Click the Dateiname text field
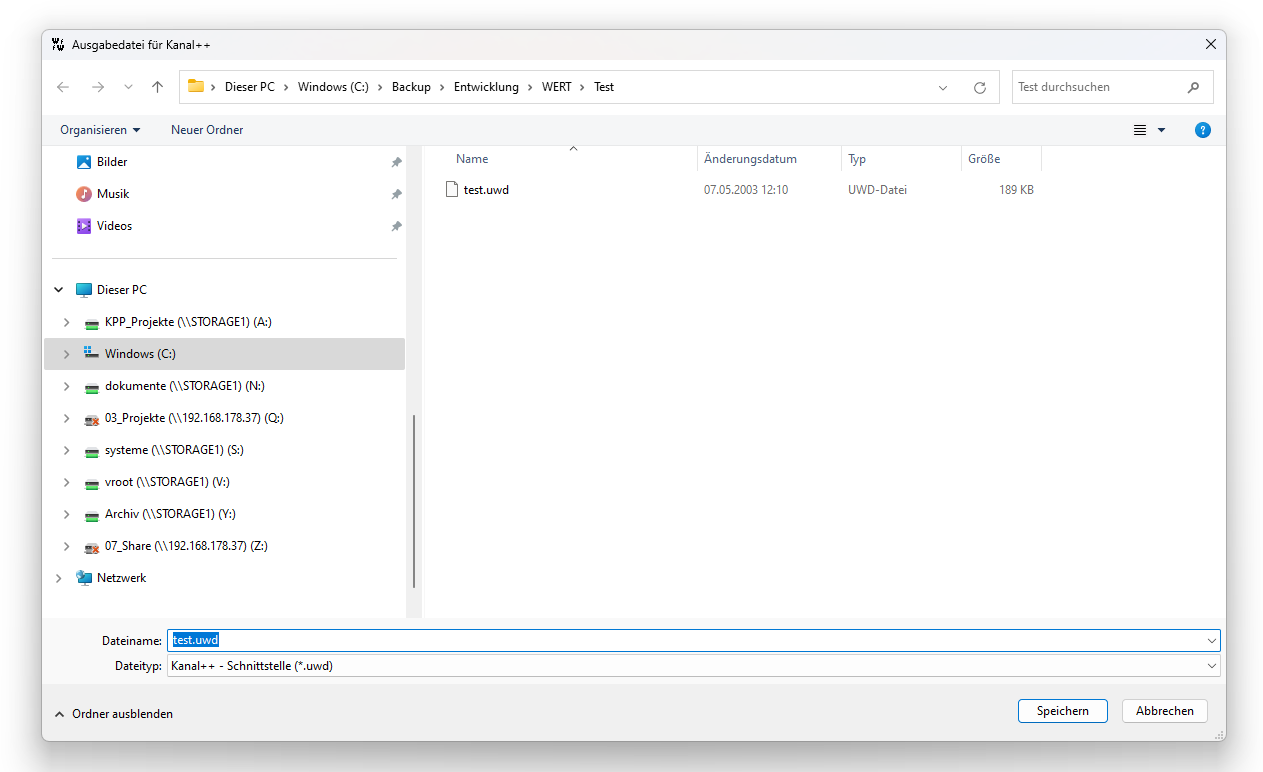The height and width of the screenshot is (772, 1263). (x=690, y=640)
